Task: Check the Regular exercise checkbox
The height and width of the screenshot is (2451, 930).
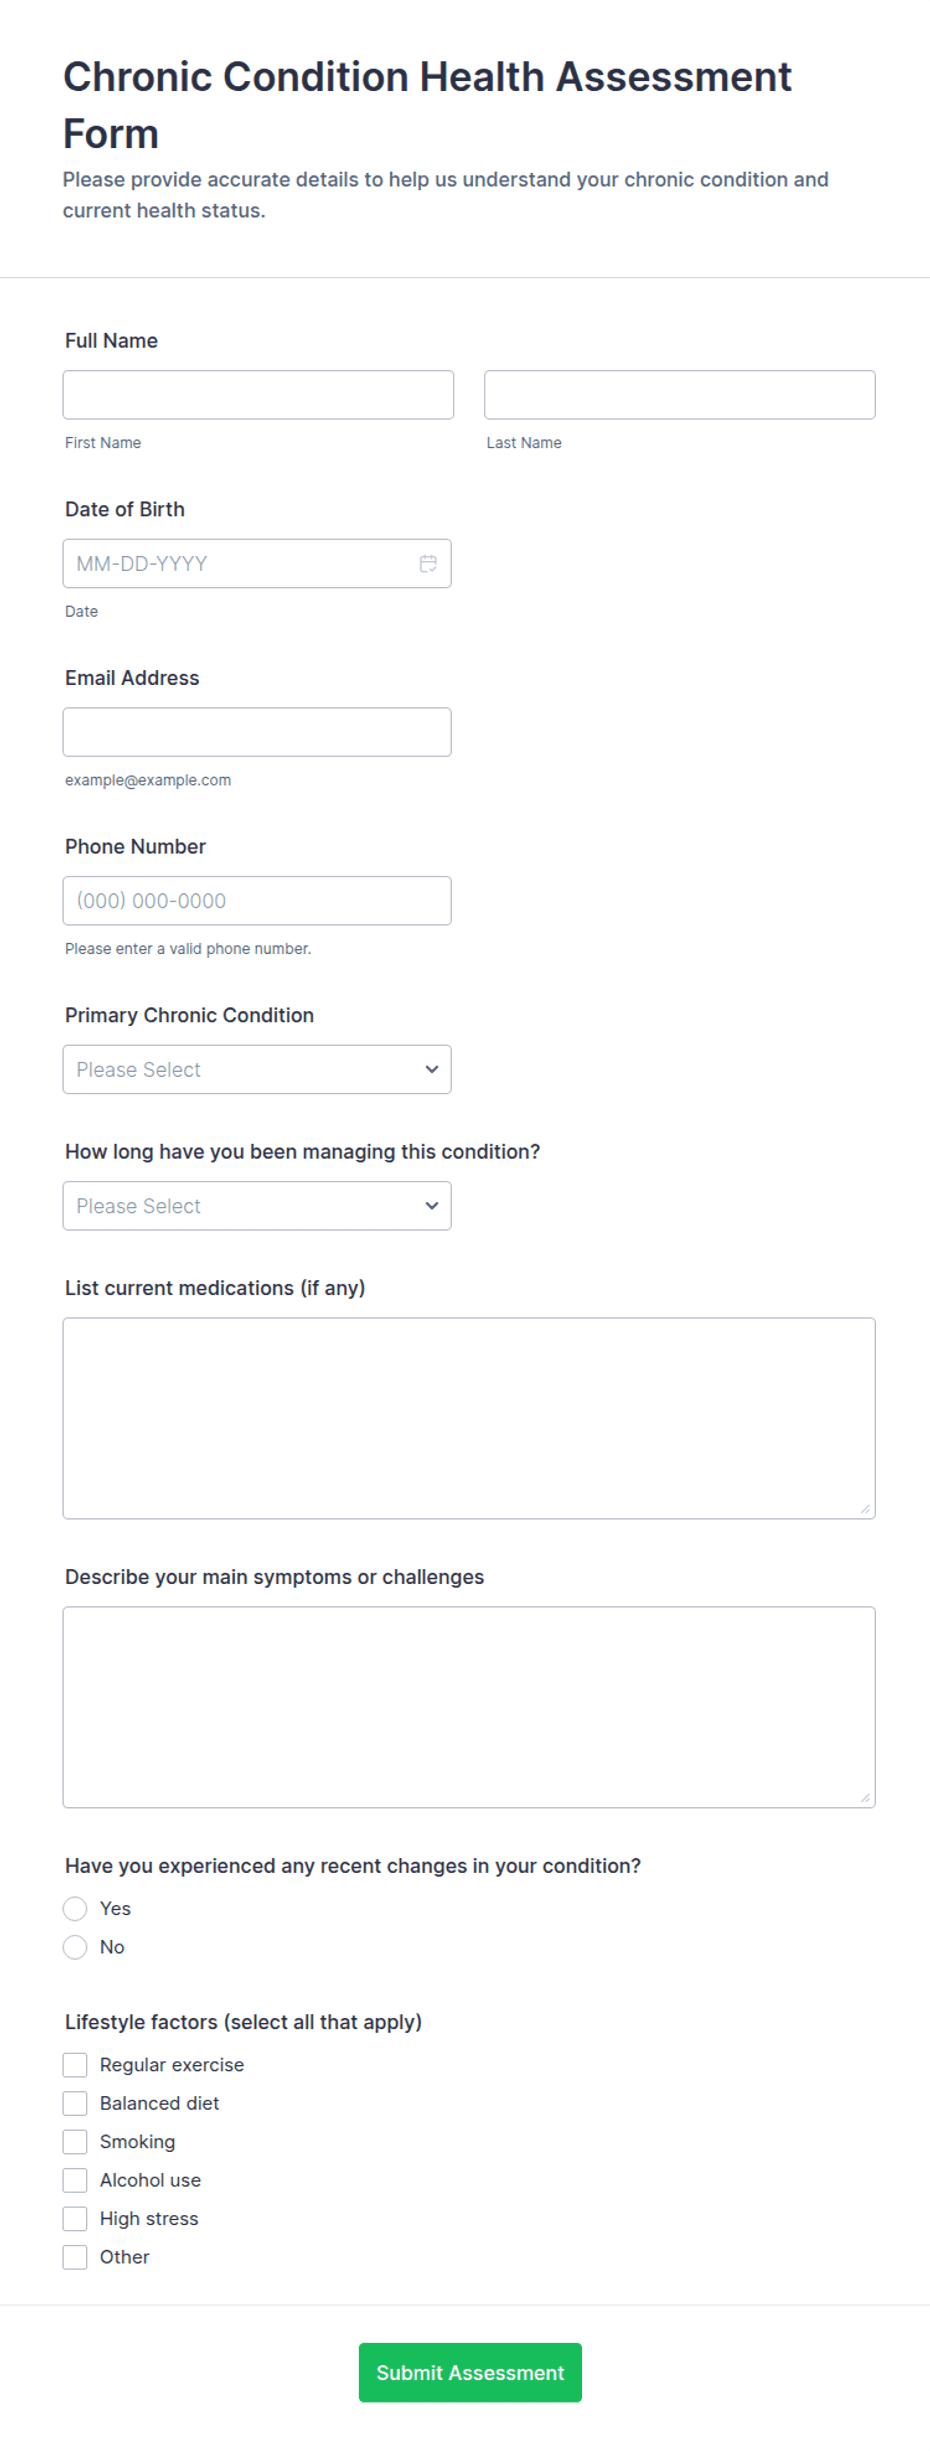Action: click(75, 2065)
